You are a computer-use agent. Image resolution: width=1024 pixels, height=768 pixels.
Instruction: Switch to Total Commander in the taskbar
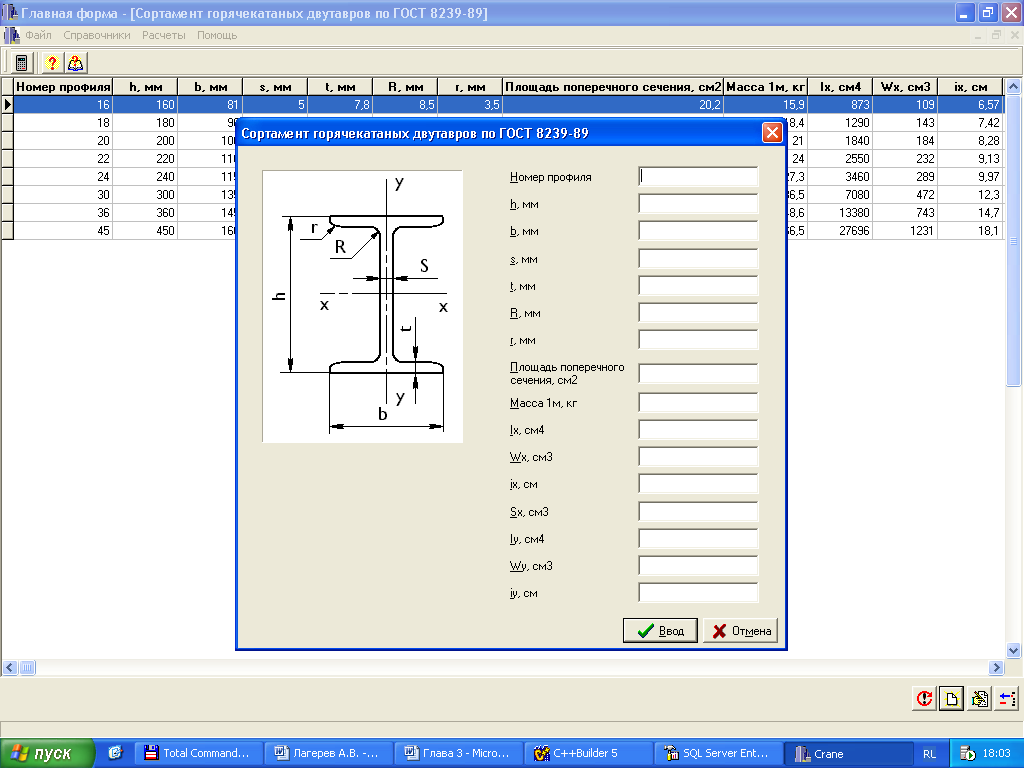pos(199,754)
